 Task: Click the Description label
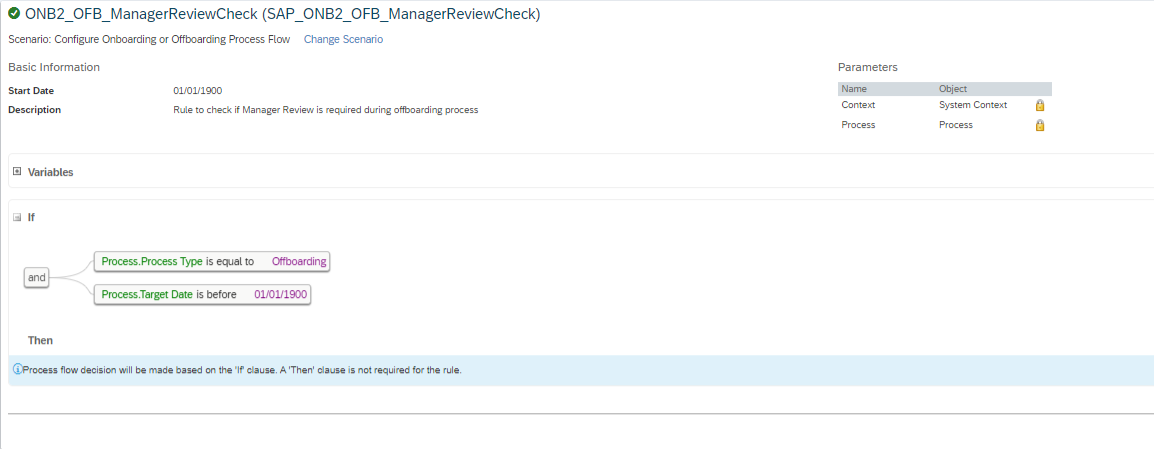point(35,110)
